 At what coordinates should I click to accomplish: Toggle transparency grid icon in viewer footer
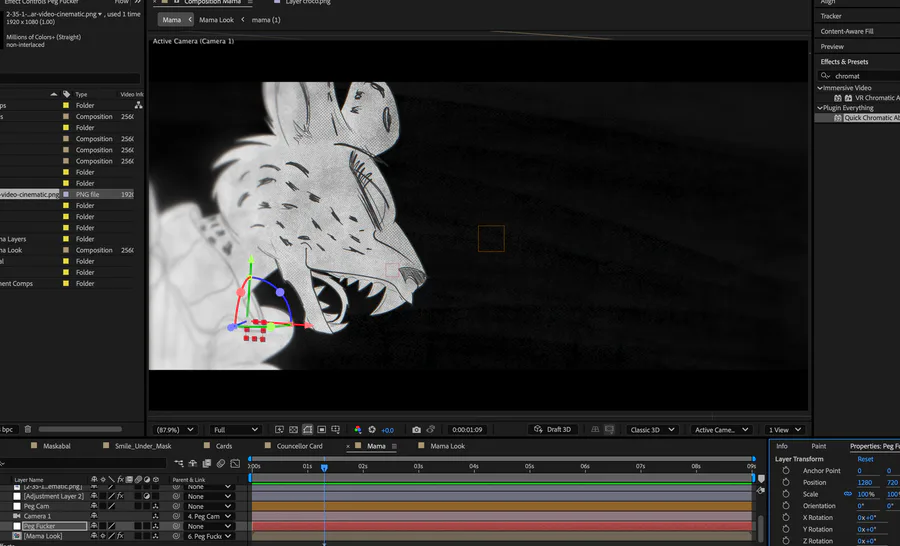tap(293, 429)
